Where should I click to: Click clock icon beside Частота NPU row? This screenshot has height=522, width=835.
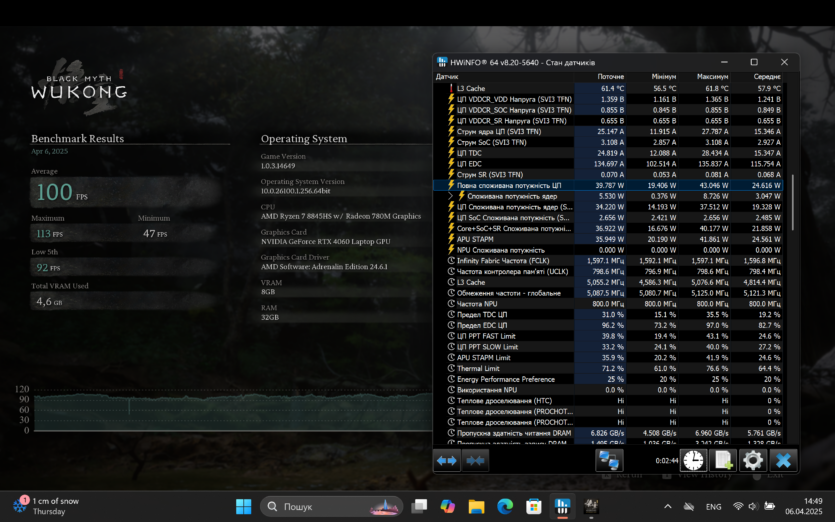tap(451, 304)
